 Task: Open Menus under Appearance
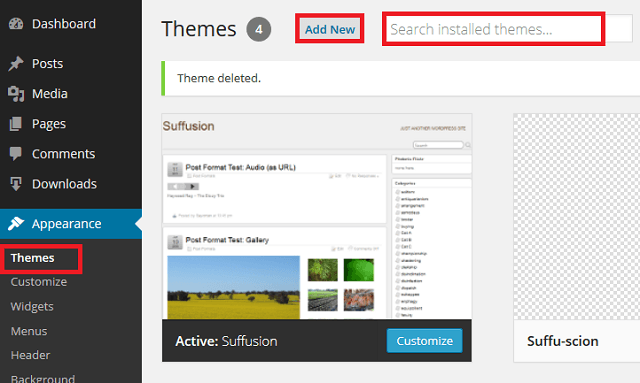[x=29, y=331]
